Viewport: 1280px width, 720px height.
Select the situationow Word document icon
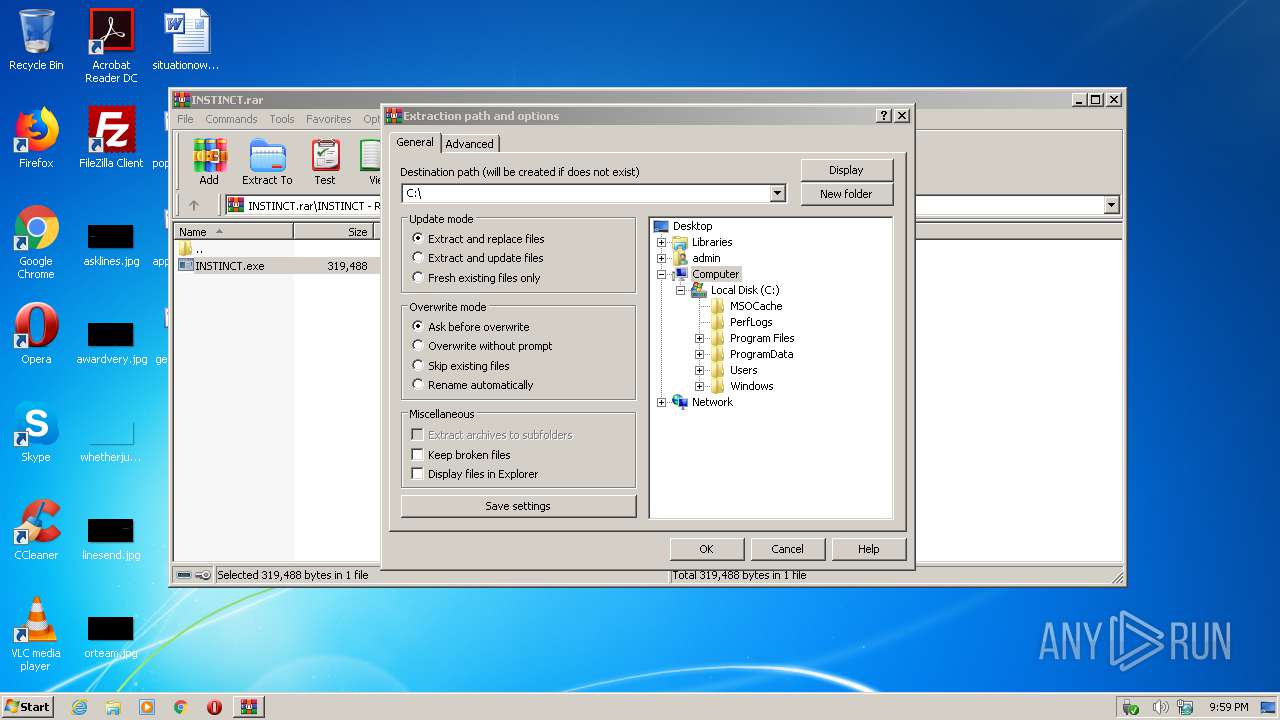pyautogui.click(x=187, y=40)
